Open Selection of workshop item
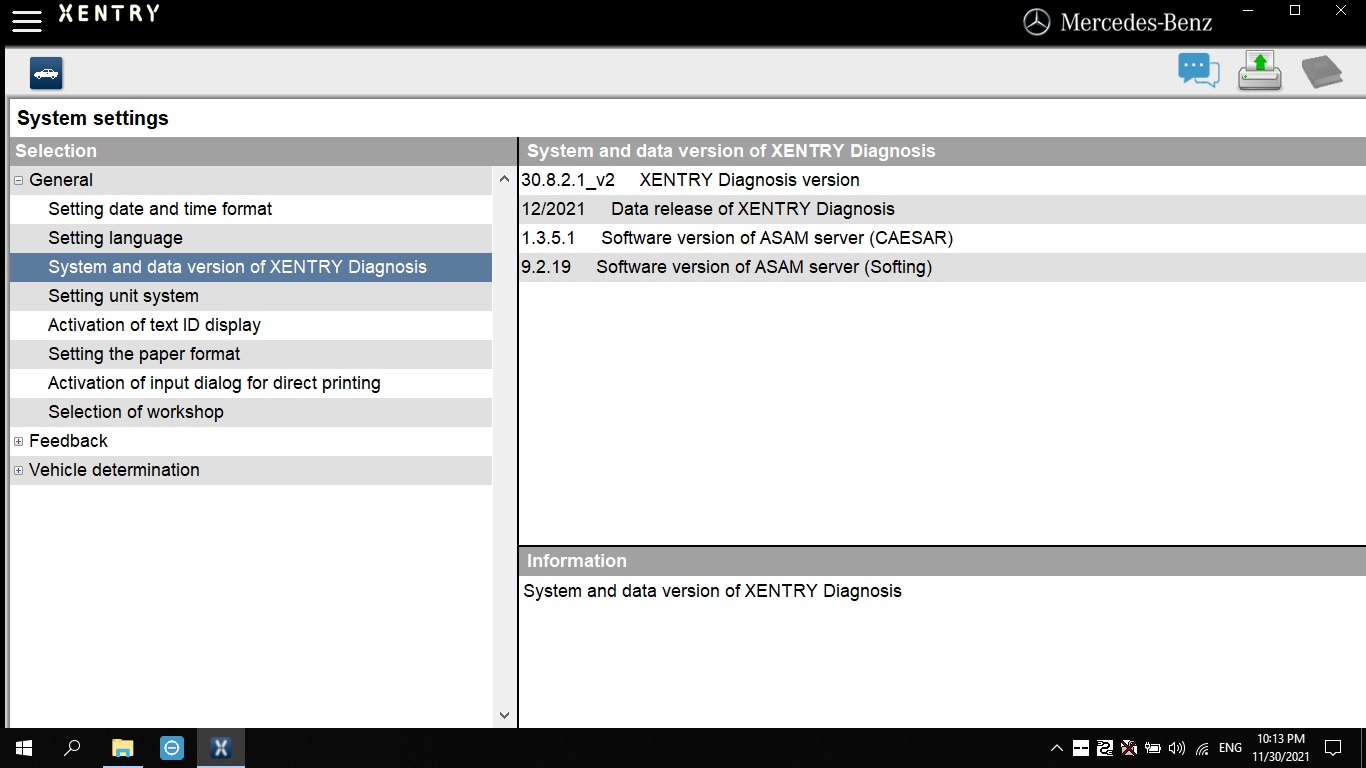The height and width of the screenshot is (768, 1366). tap(136, 412)
